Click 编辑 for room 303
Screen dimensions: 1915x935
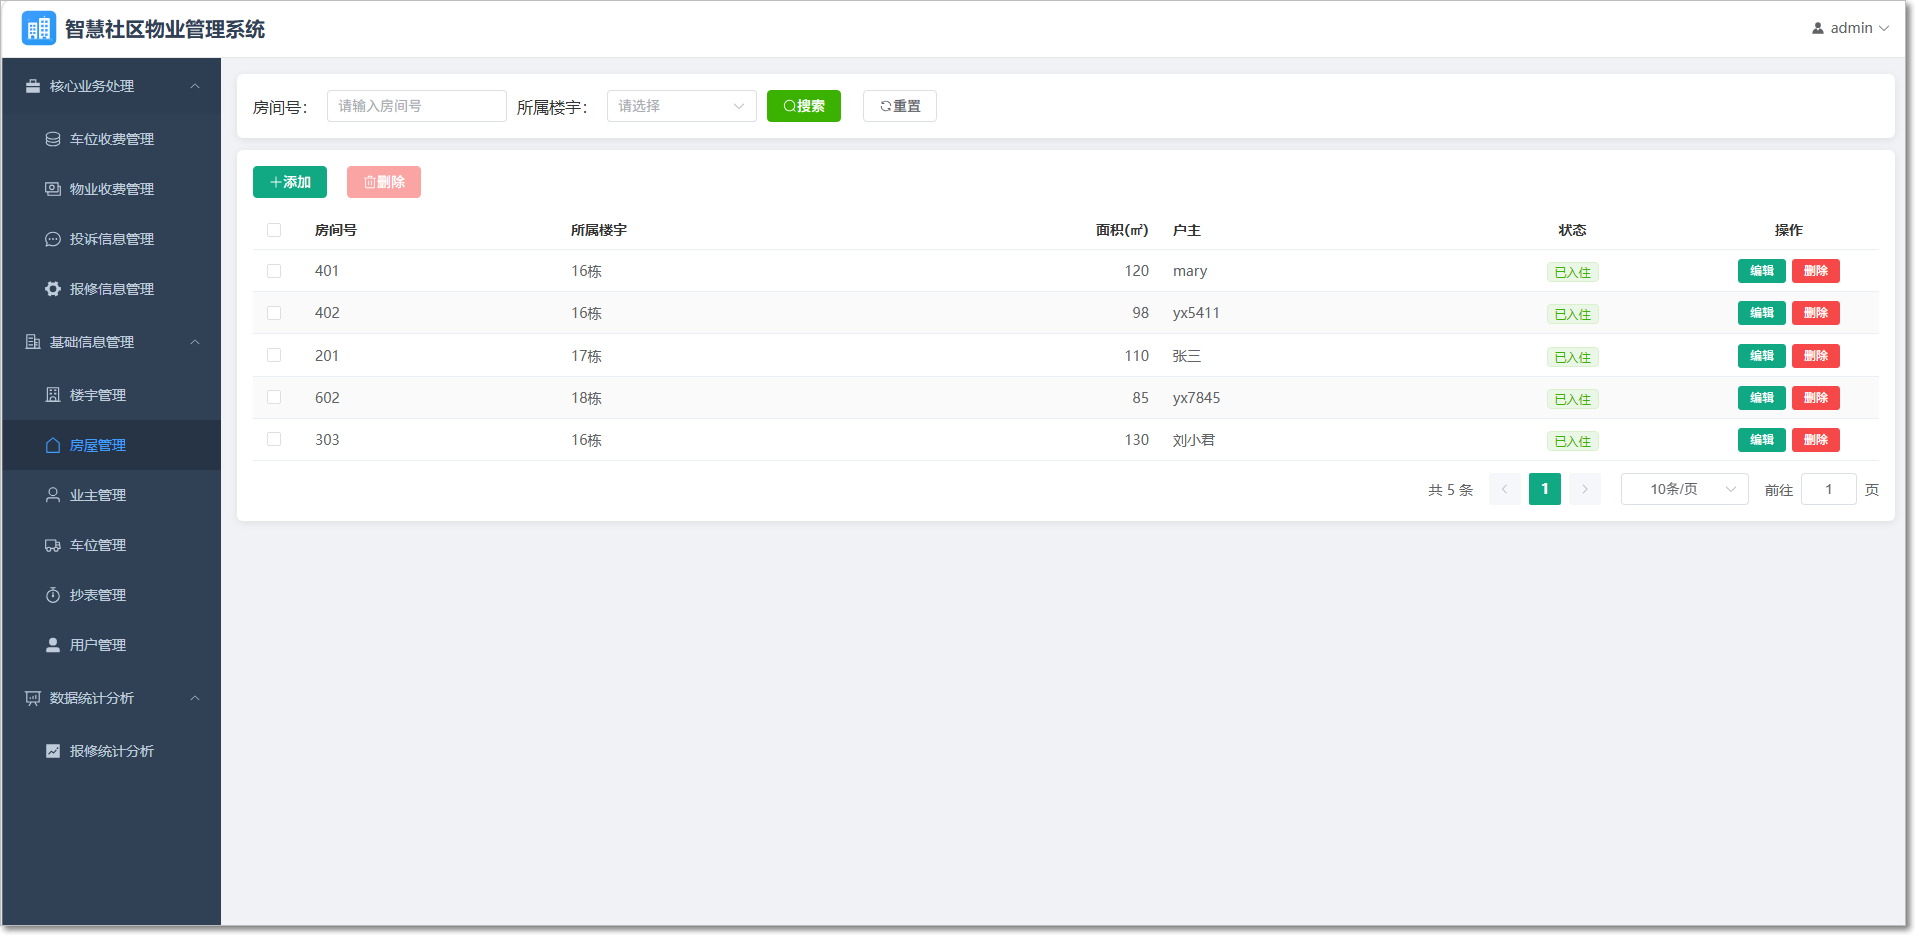(x=1762, y=440)
